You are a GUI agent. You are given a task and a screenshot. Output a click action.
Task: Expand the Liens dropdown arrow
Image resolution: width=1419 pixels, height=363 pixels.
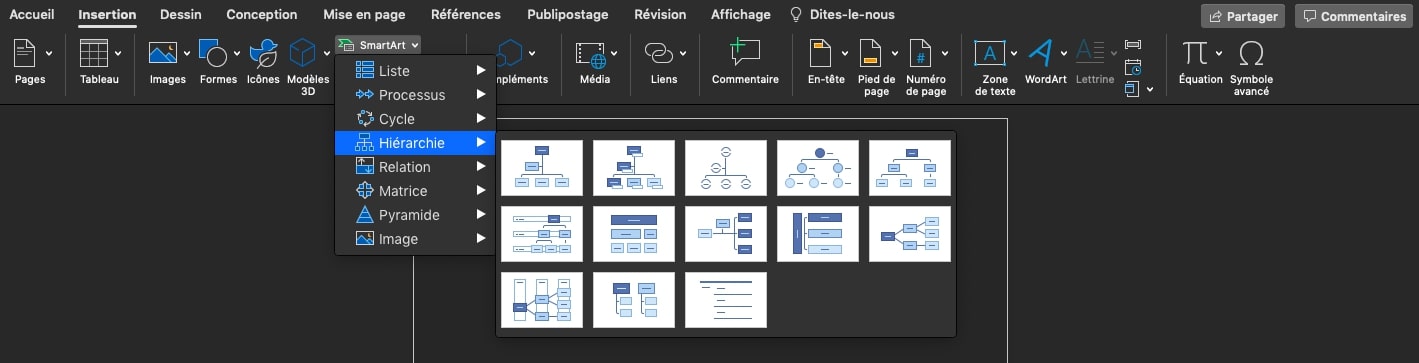pos(683,53)
